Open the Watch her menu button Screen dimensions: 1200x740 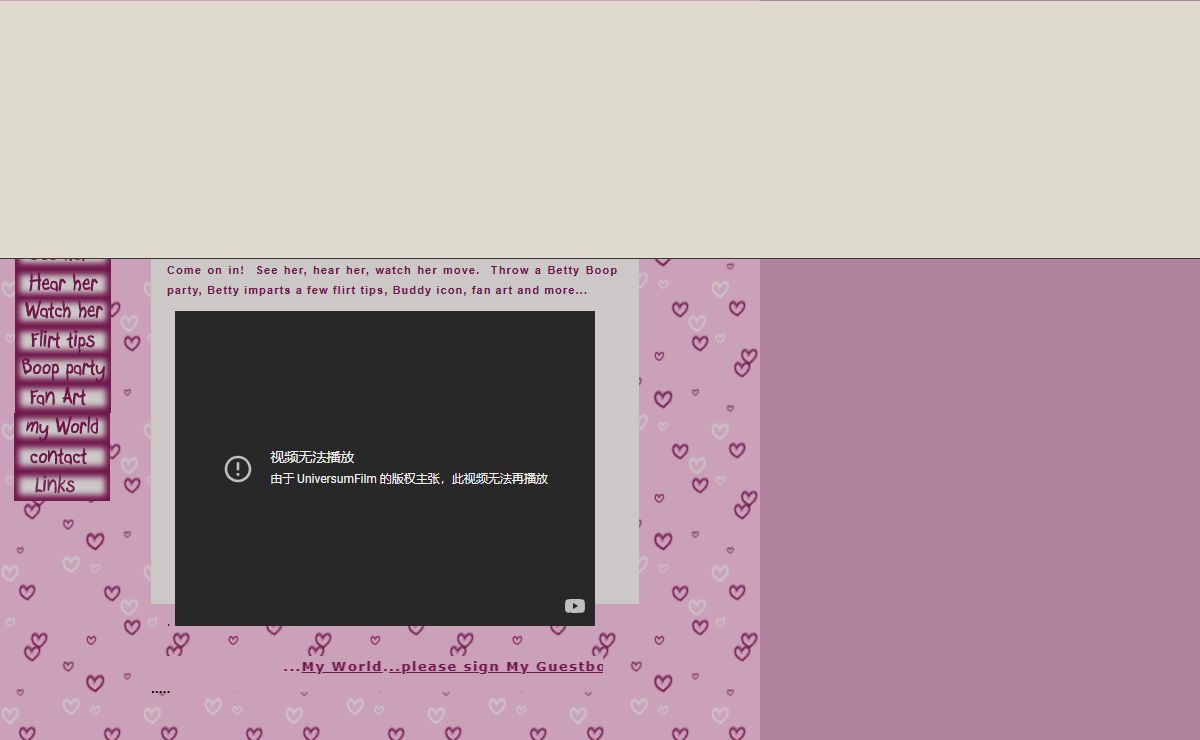coord(62,311)
